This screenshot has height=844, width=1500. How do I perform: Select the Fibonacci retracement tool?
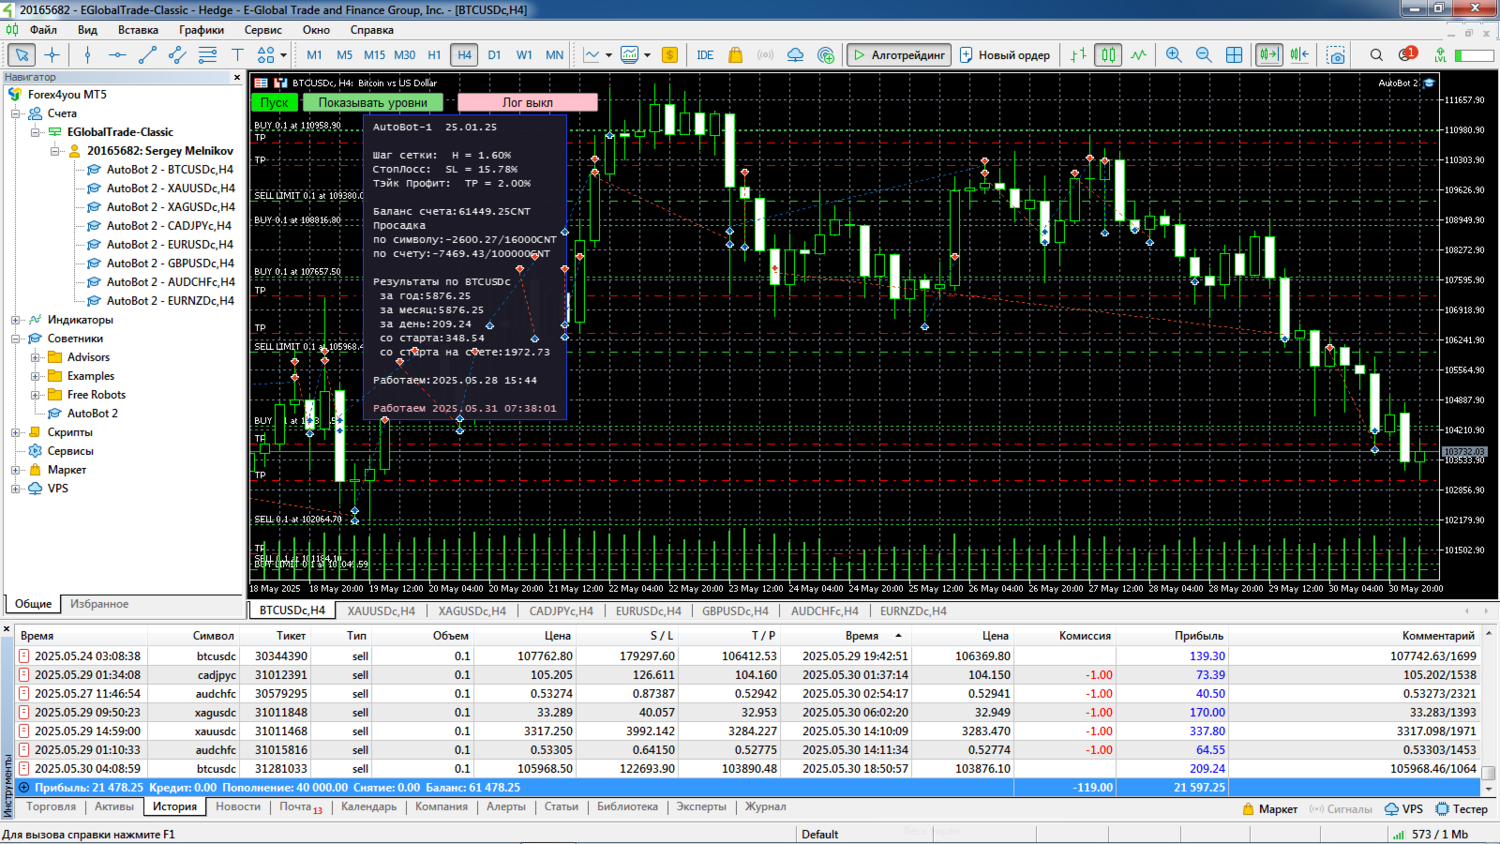click(x=207, y=55)
